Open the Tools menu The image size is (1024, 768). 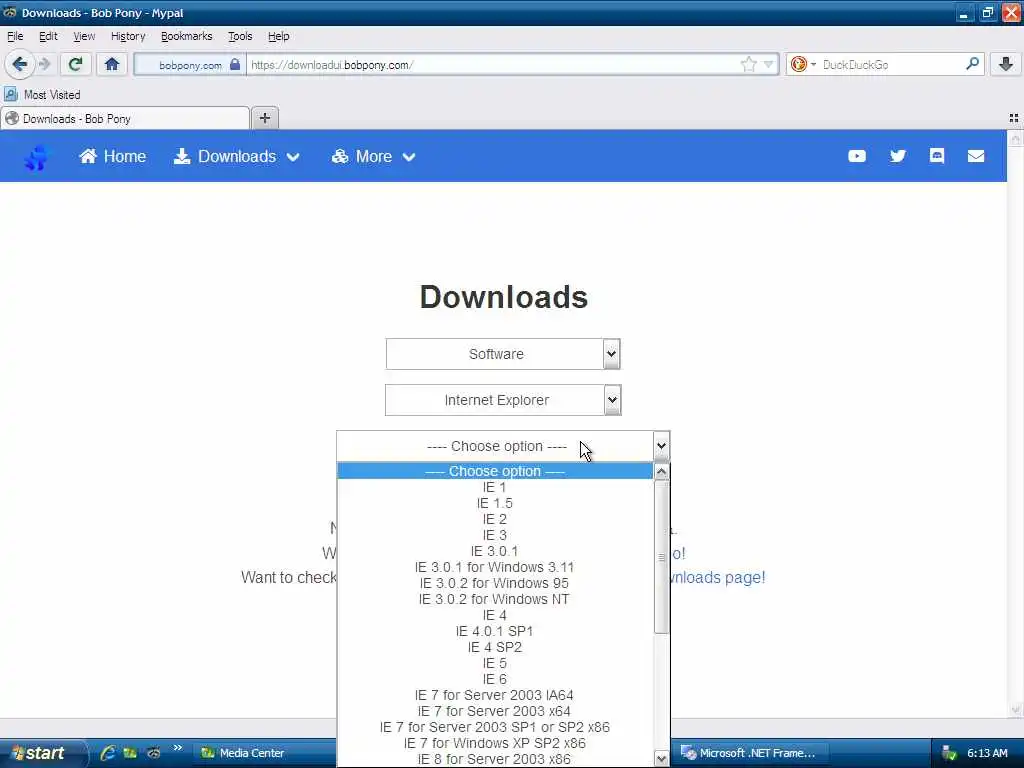point(240,37)
